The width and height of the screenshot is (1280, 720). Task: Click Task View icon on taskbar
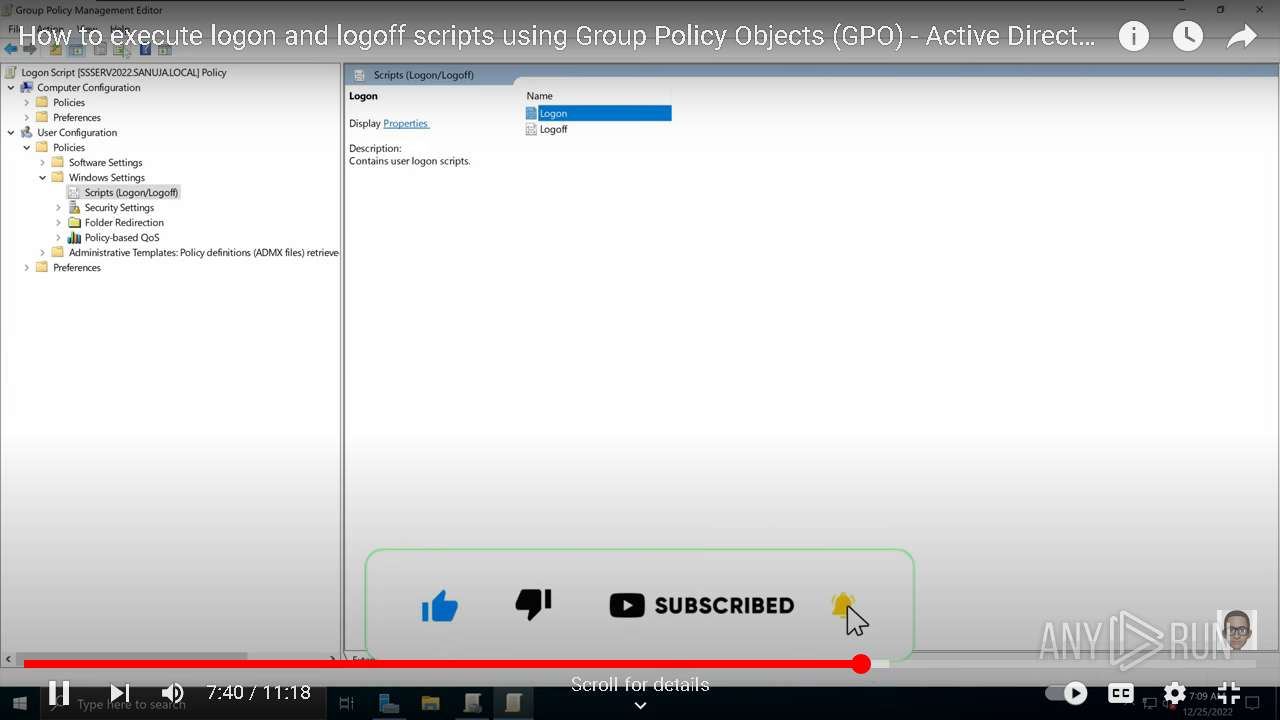coord(346,704)
